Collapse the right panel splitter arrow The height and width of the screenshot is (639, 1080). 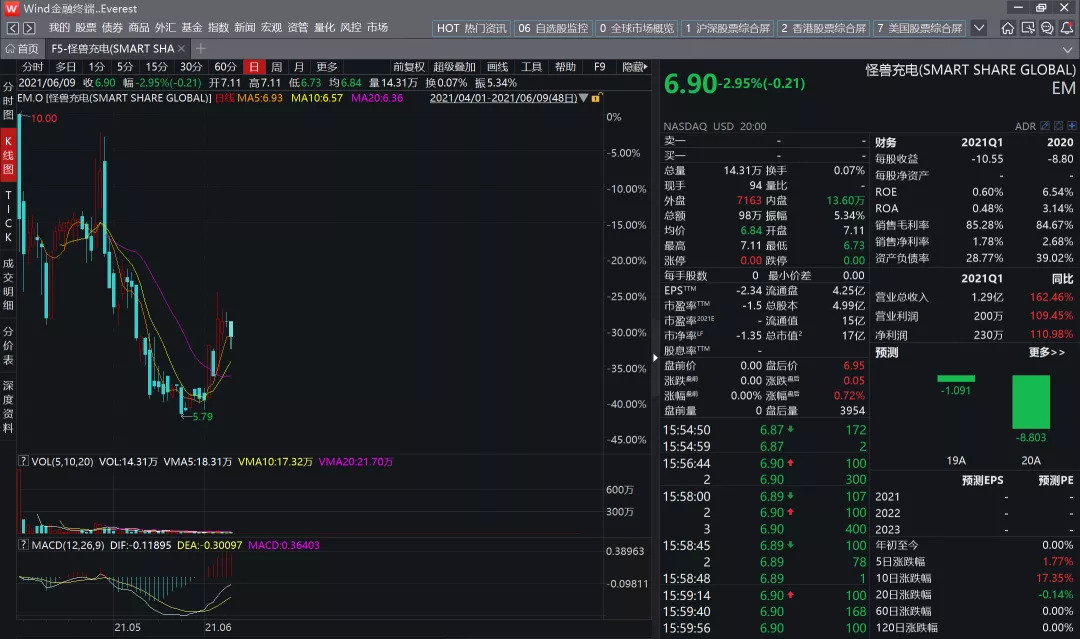coord(656,358)
